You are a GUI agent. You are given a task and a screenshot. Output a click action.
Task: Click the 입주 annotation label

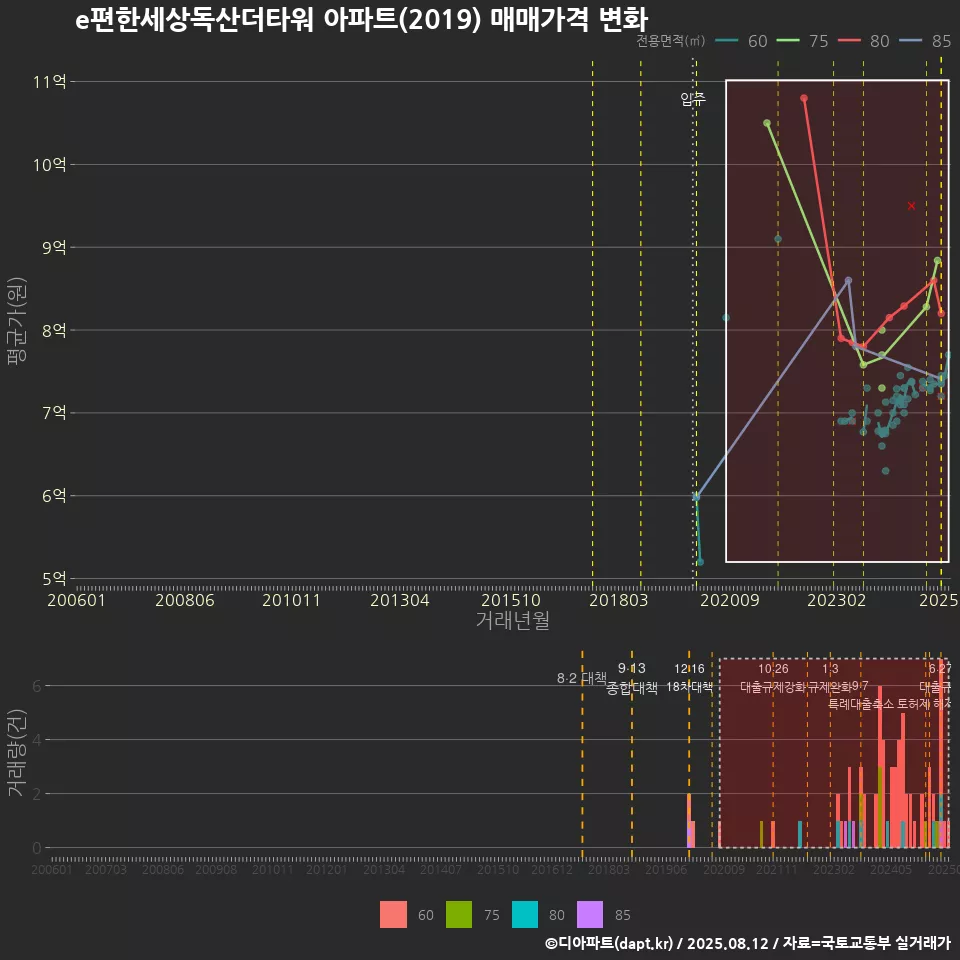tap(692, 99)
